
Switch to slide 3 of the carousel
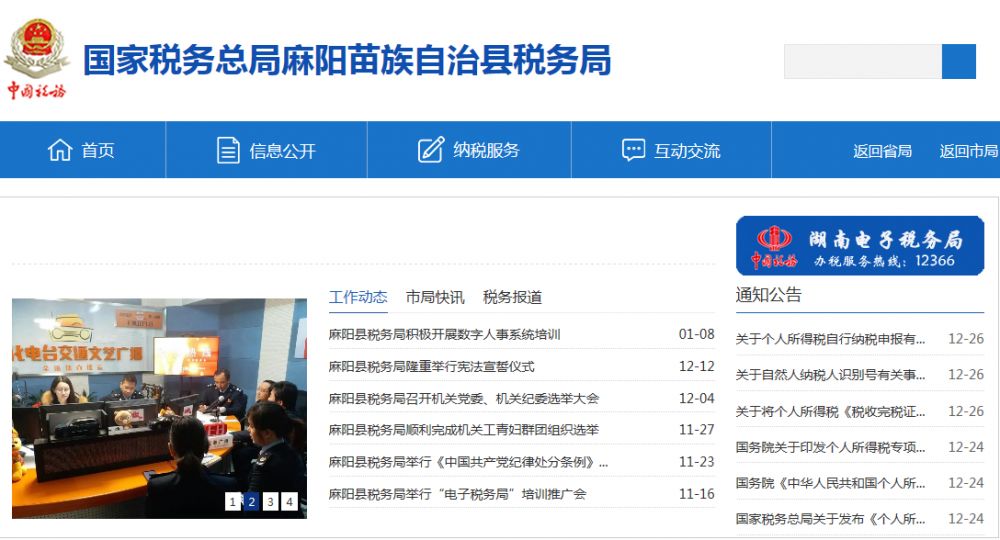click(270, 502)
